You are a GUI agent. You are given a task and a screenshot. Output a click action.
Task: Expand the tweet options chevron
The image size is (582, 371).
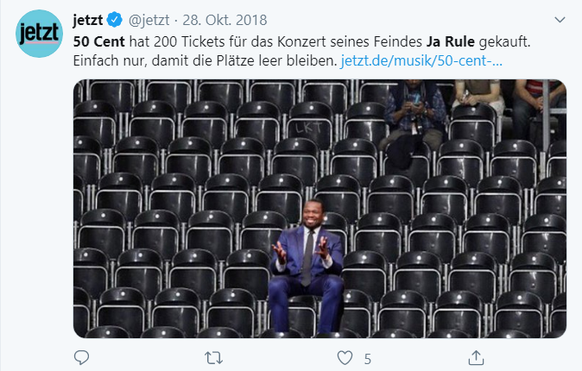[x=560, y=20]
